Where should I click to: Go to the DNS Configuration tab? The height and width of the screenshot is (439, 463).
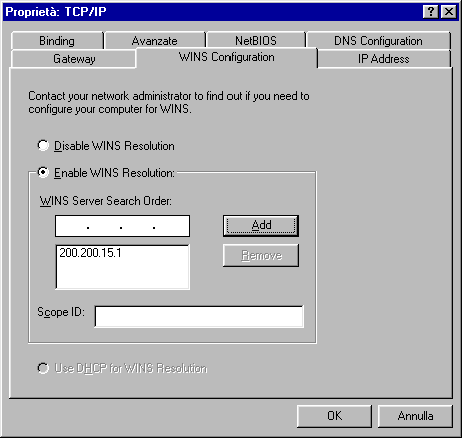(x=378, y=41)
